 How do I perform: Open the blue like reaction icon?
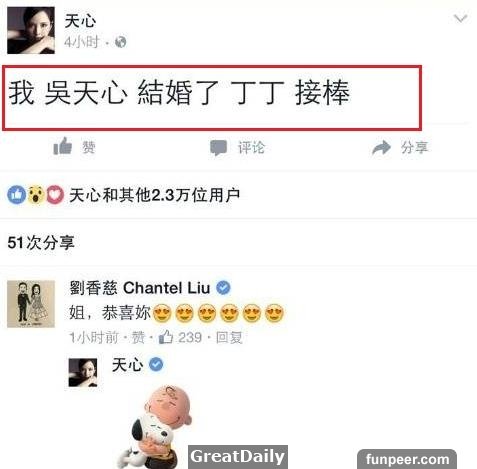[x=16, y=195]
